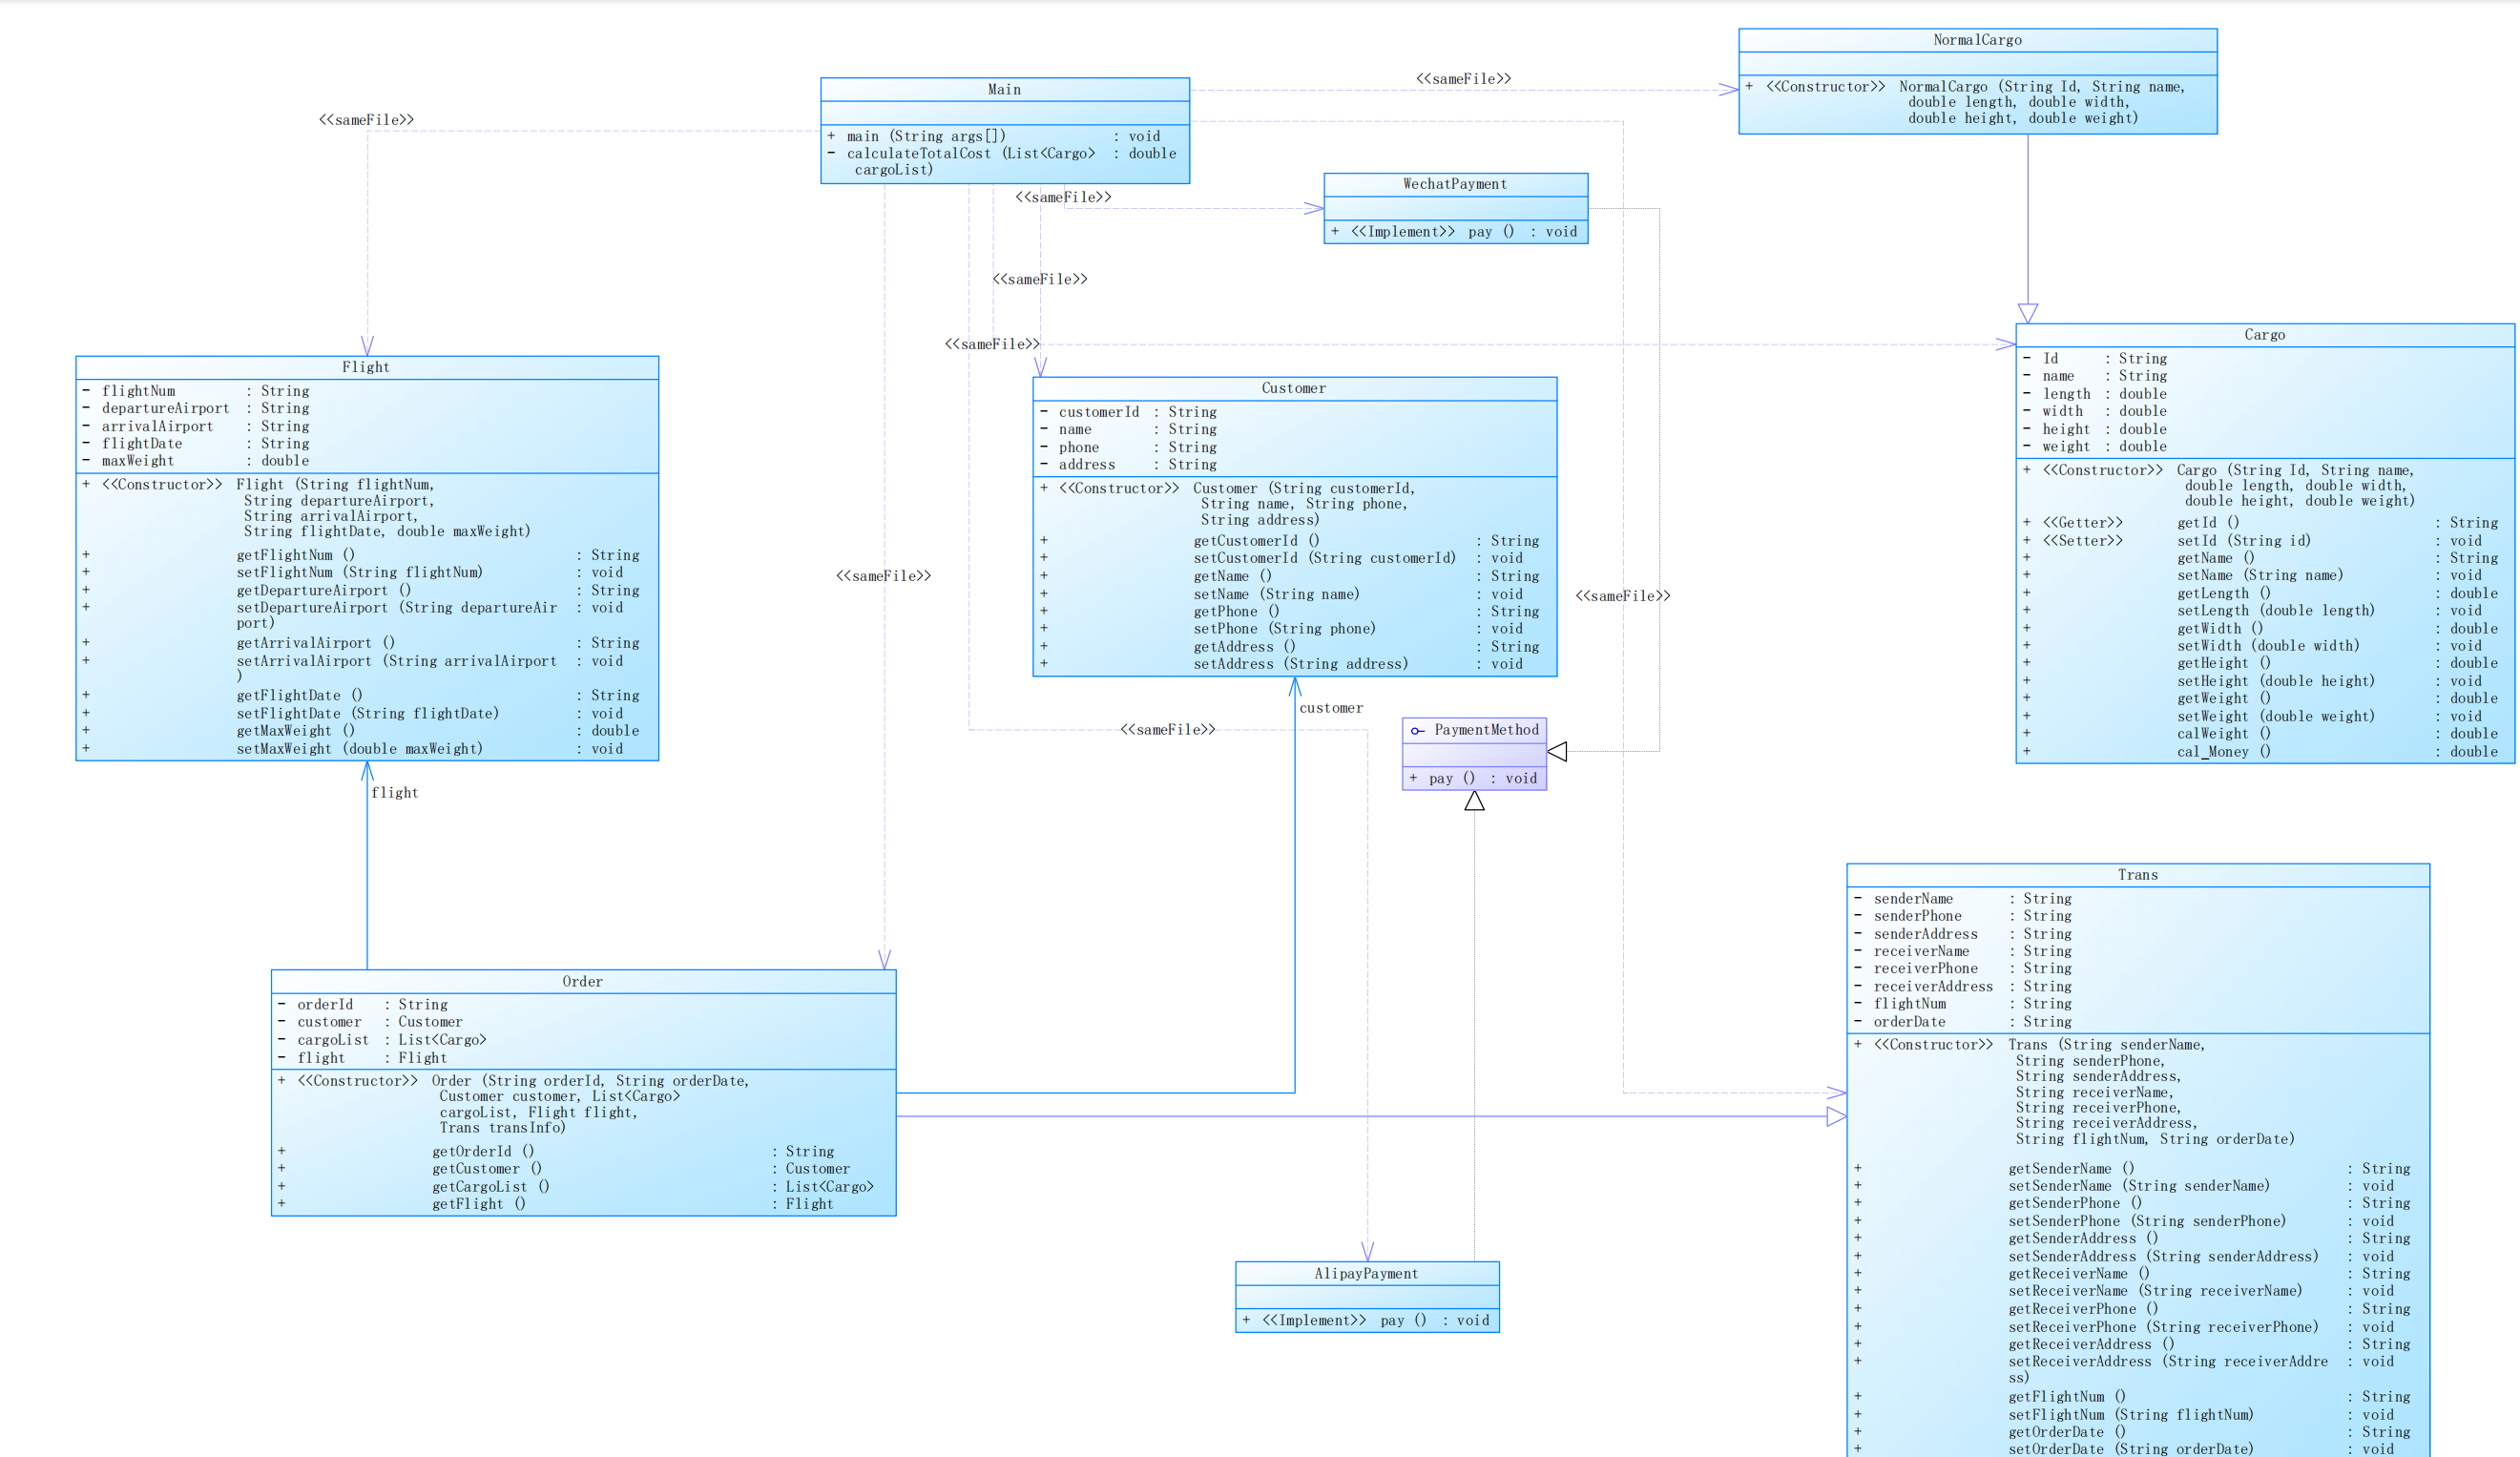Screen dimensions: 2520x1457
Task: Click the getCargoList method in Order
Action: pyautogui.click(x=490, y=1186)
